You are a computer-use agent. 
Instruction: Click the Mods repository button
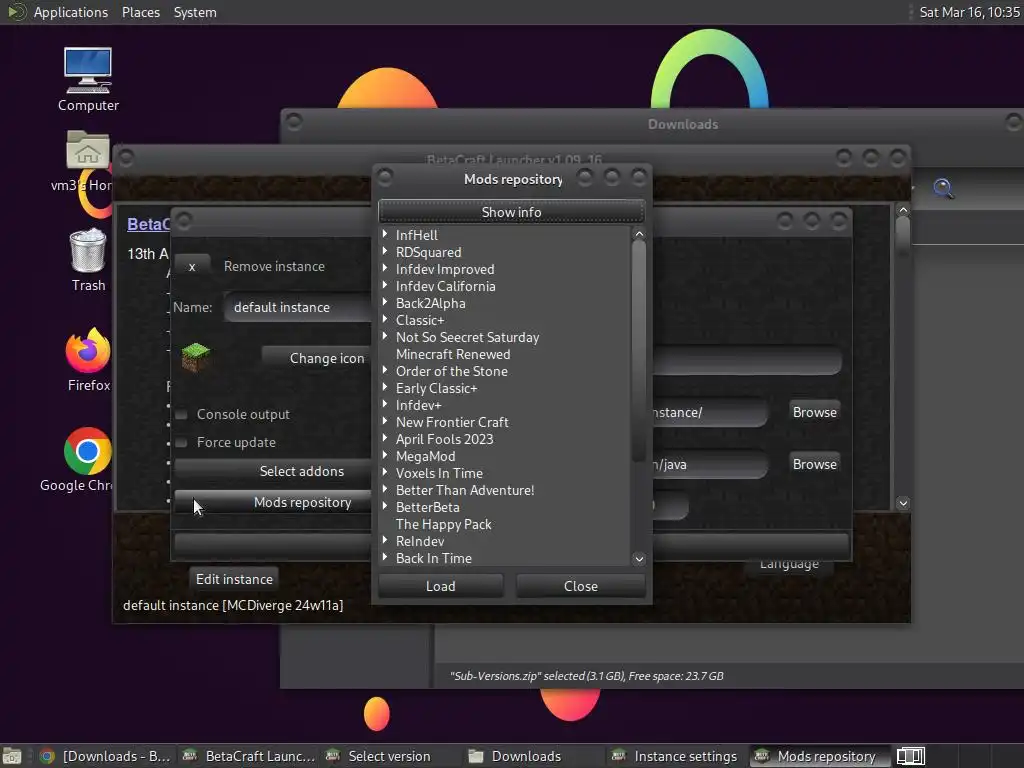tap(274, 502)
